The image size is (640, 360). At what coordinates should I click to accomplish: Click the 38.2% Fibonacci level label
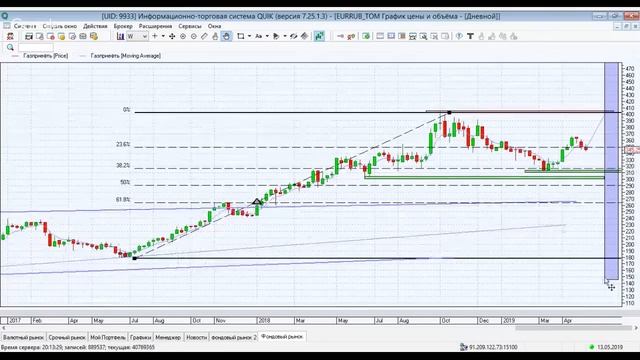pyautogui.click(x=123, y=166)
